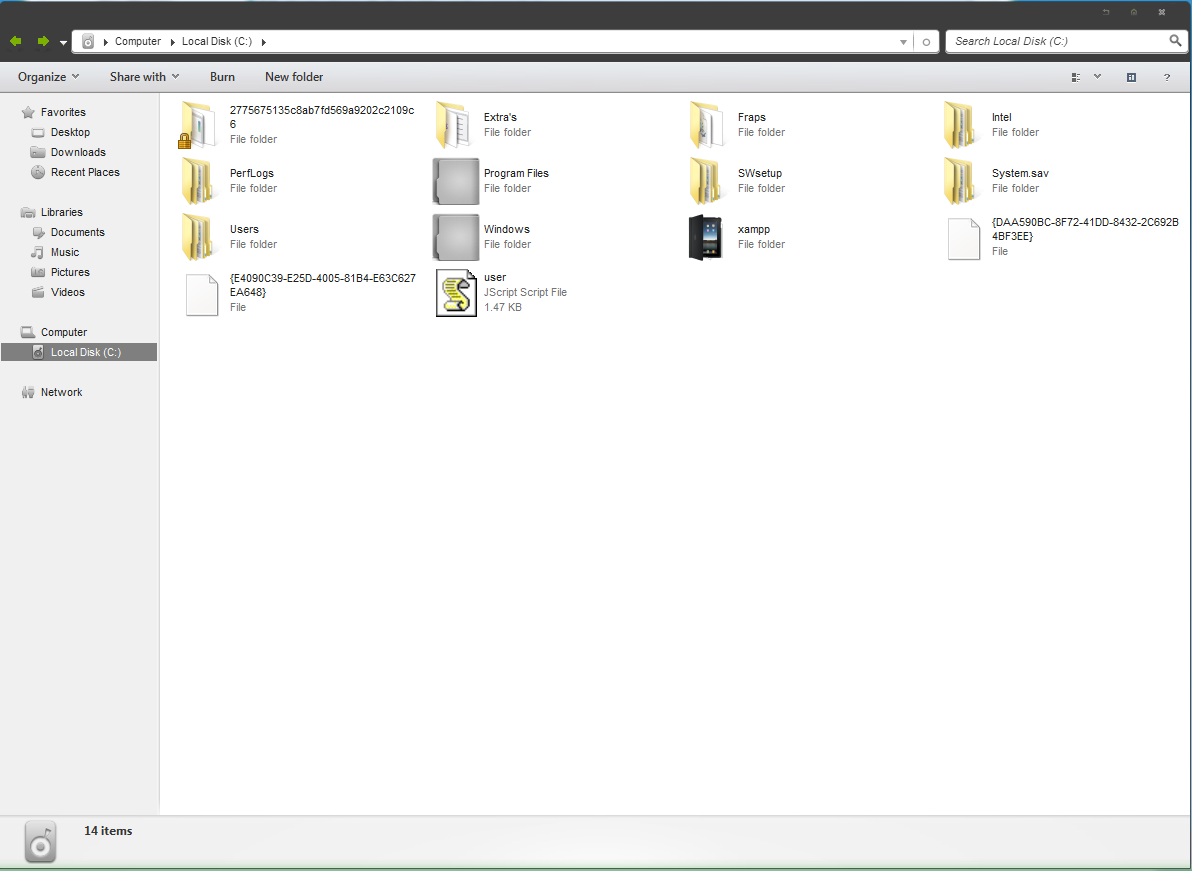Screen dimensions: 1192x871
Task: Select the {E4090C39-E25D...} blank file icon
Action: point(202,295)
